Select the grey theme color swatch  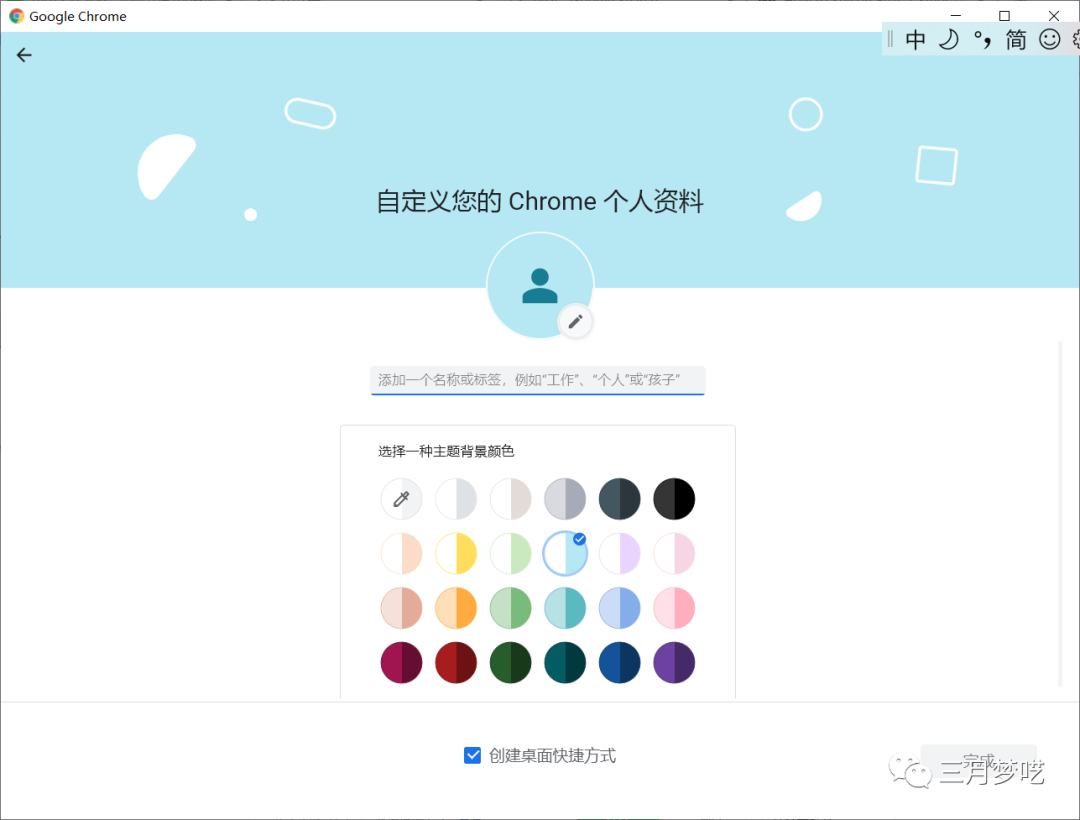click(x=565, y=498)
